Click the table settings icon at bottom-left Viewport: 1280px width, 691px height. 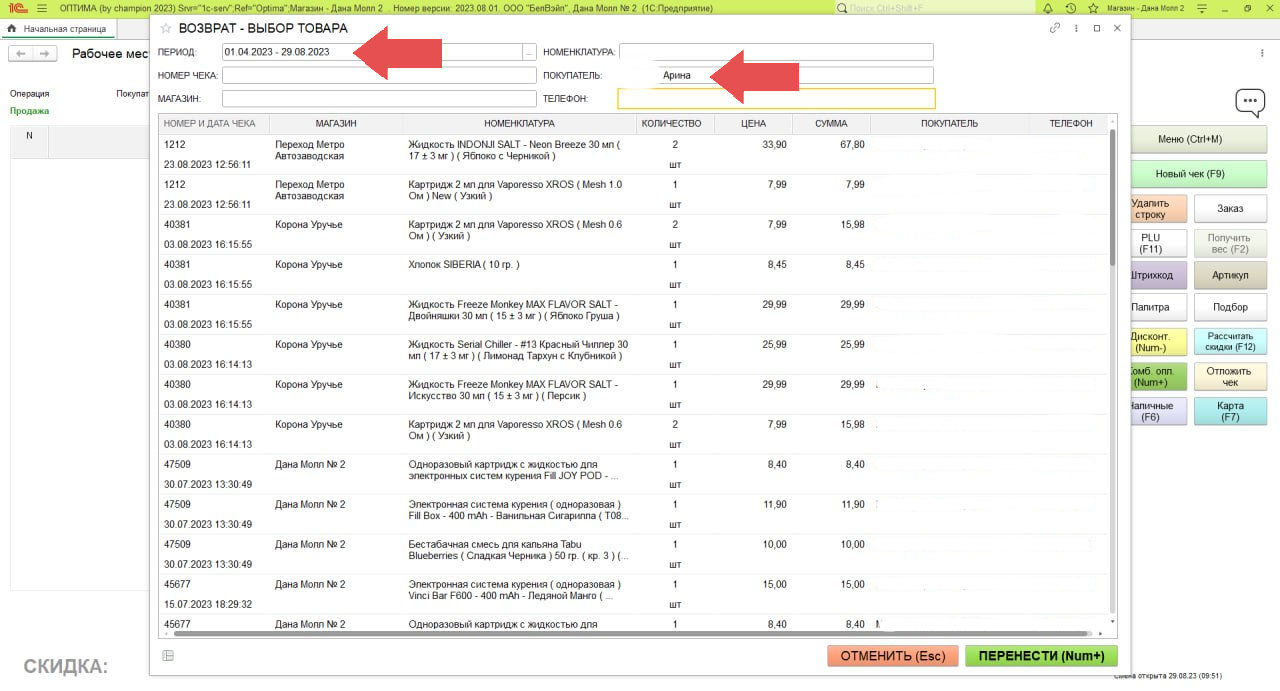pyautogui.click(x=168, y=656)
